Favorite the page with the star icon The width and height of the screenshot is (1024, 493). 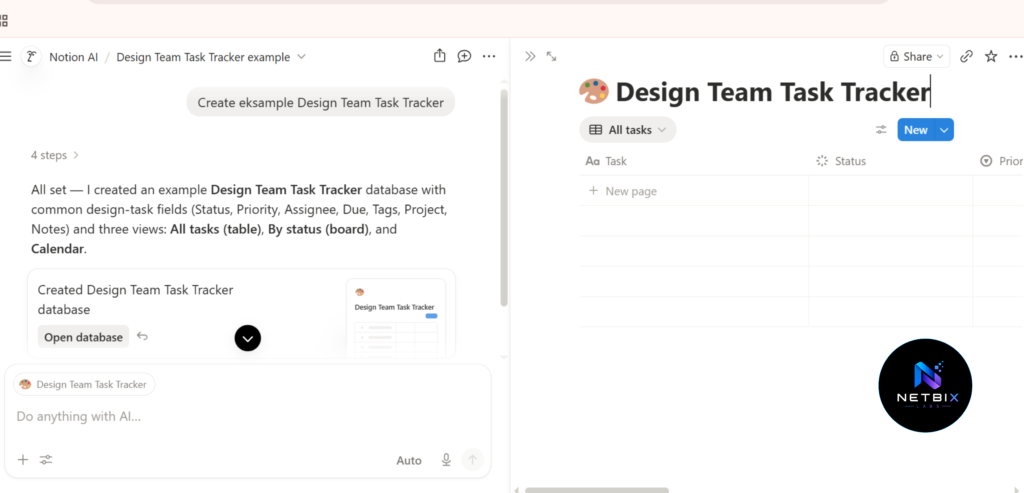coord(991,57)
